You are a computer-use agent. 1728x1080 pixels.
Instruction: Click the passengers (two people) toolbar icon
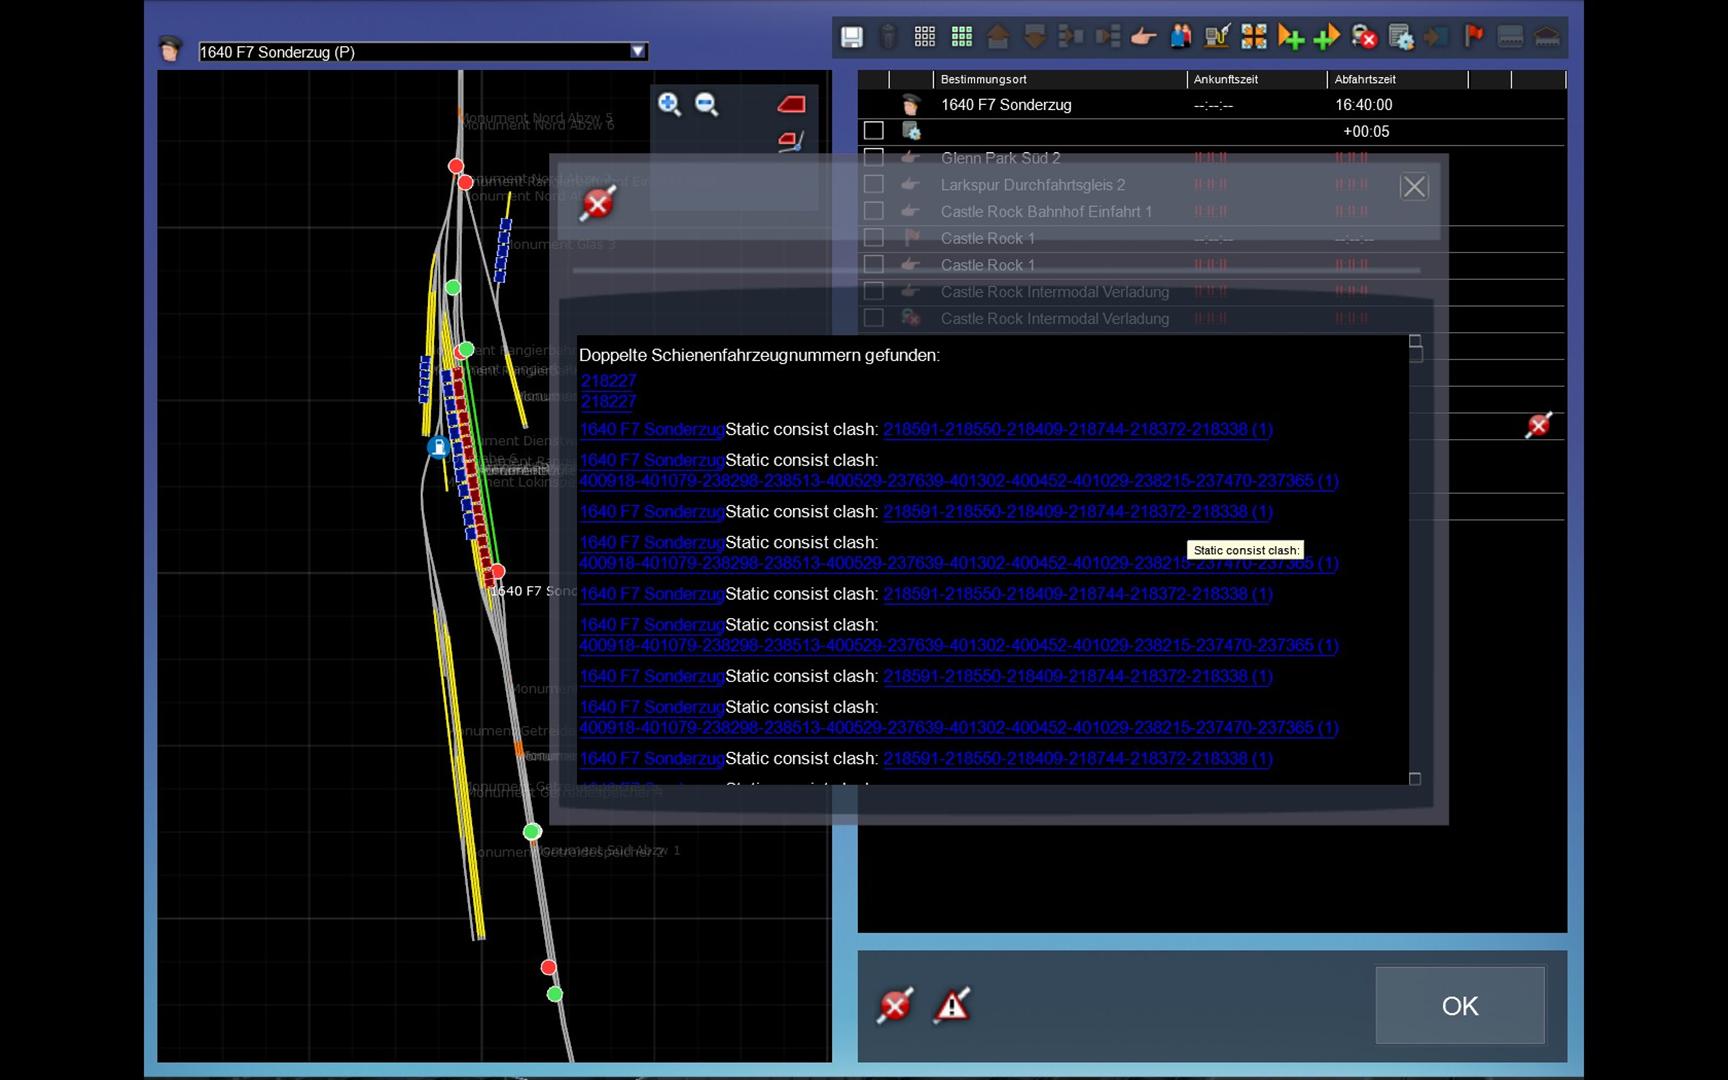coord(1181,38)
